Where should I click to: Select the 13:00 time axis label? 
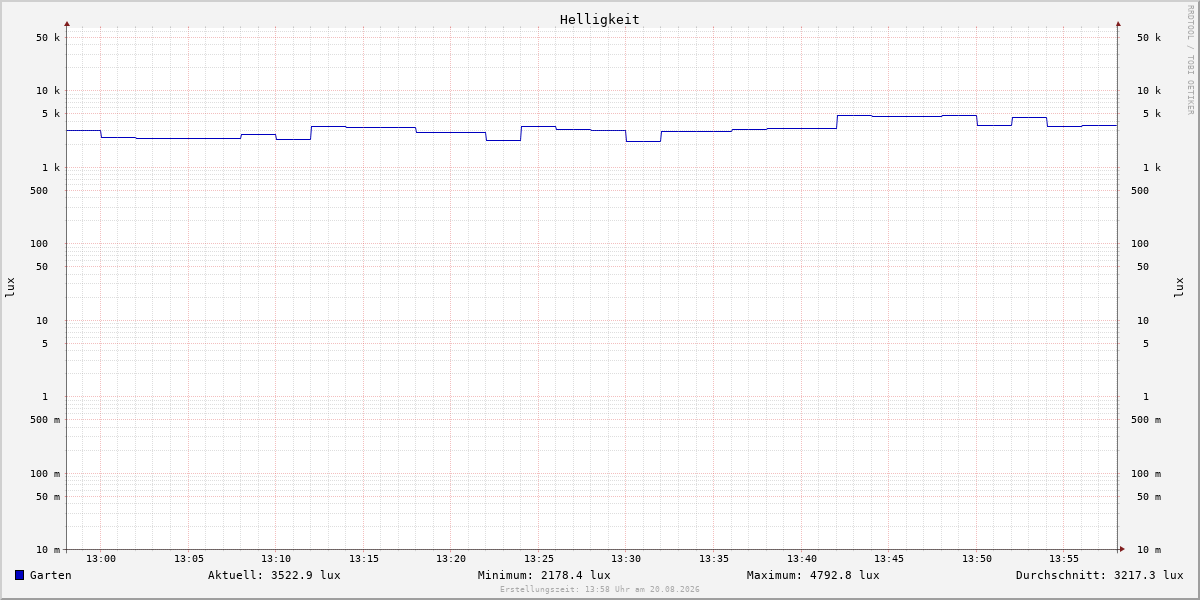101,559
